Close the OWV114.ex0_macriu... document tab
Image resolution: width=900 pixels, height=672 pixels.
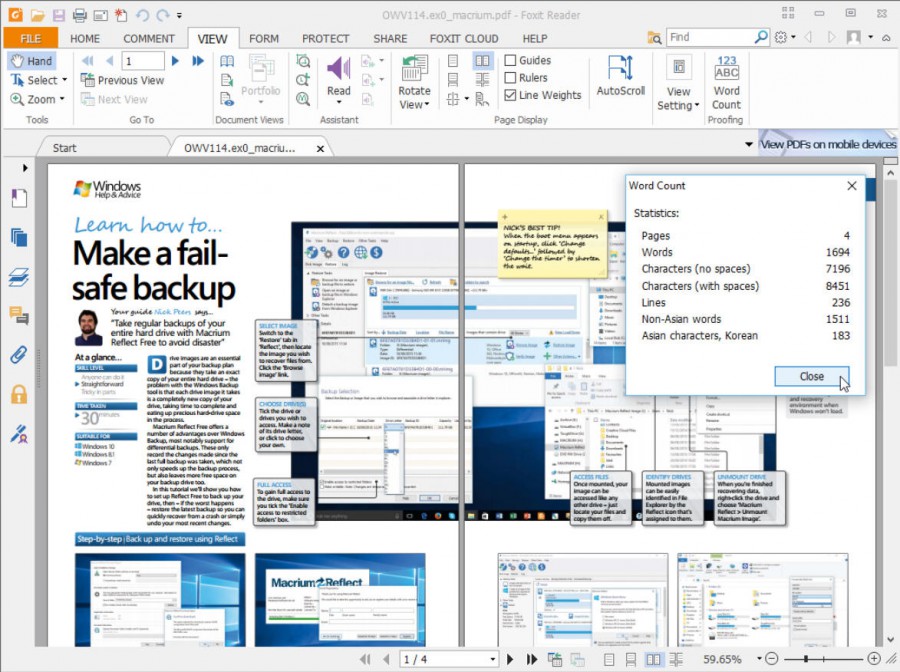point(320,149)
